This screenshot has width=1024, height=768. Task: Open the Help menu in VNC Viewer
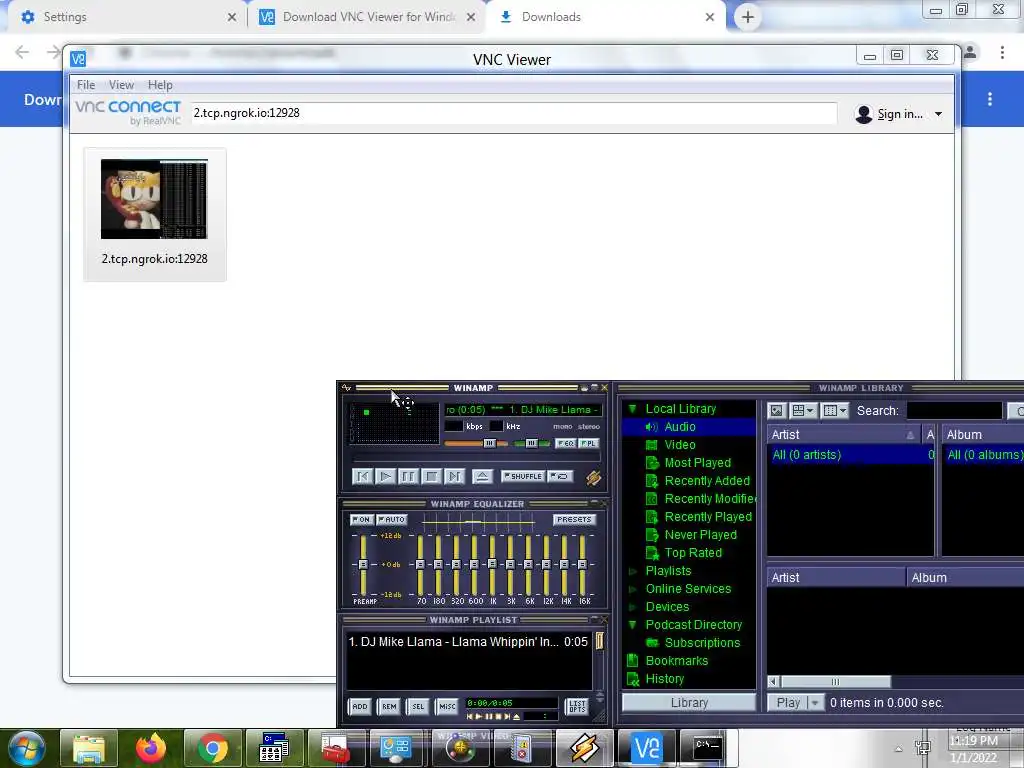160,85
